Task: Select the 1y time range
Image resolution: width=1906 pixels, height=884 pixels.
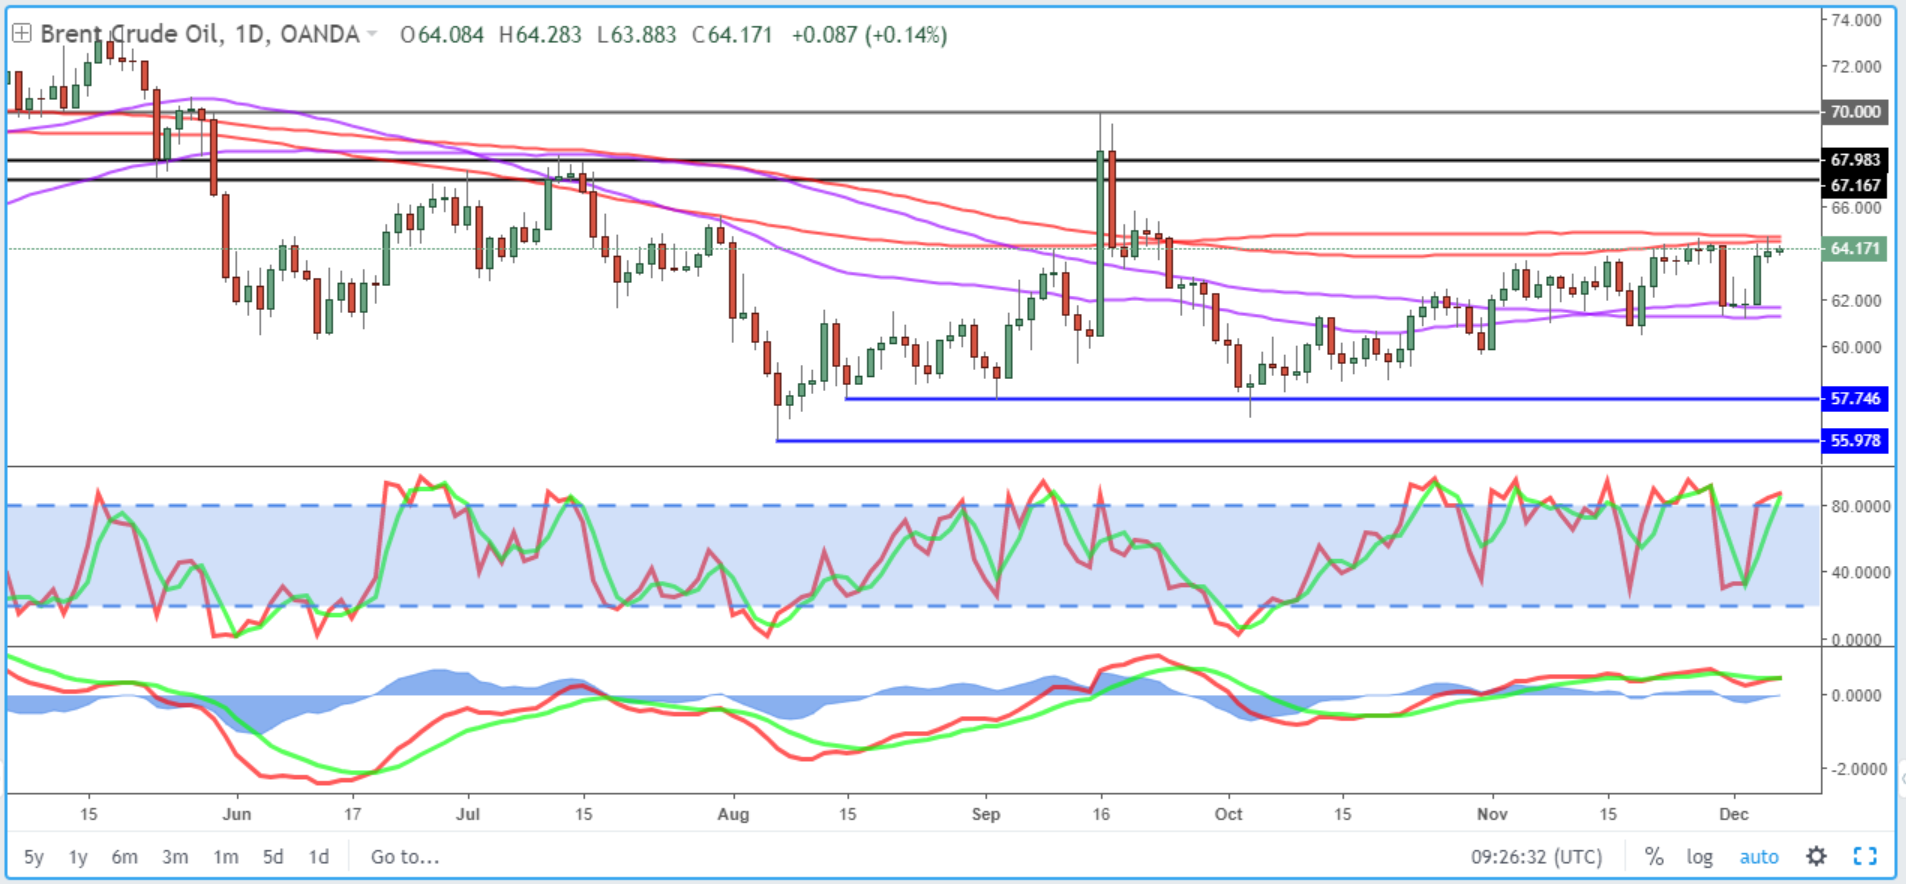Action: coord(78,857)
